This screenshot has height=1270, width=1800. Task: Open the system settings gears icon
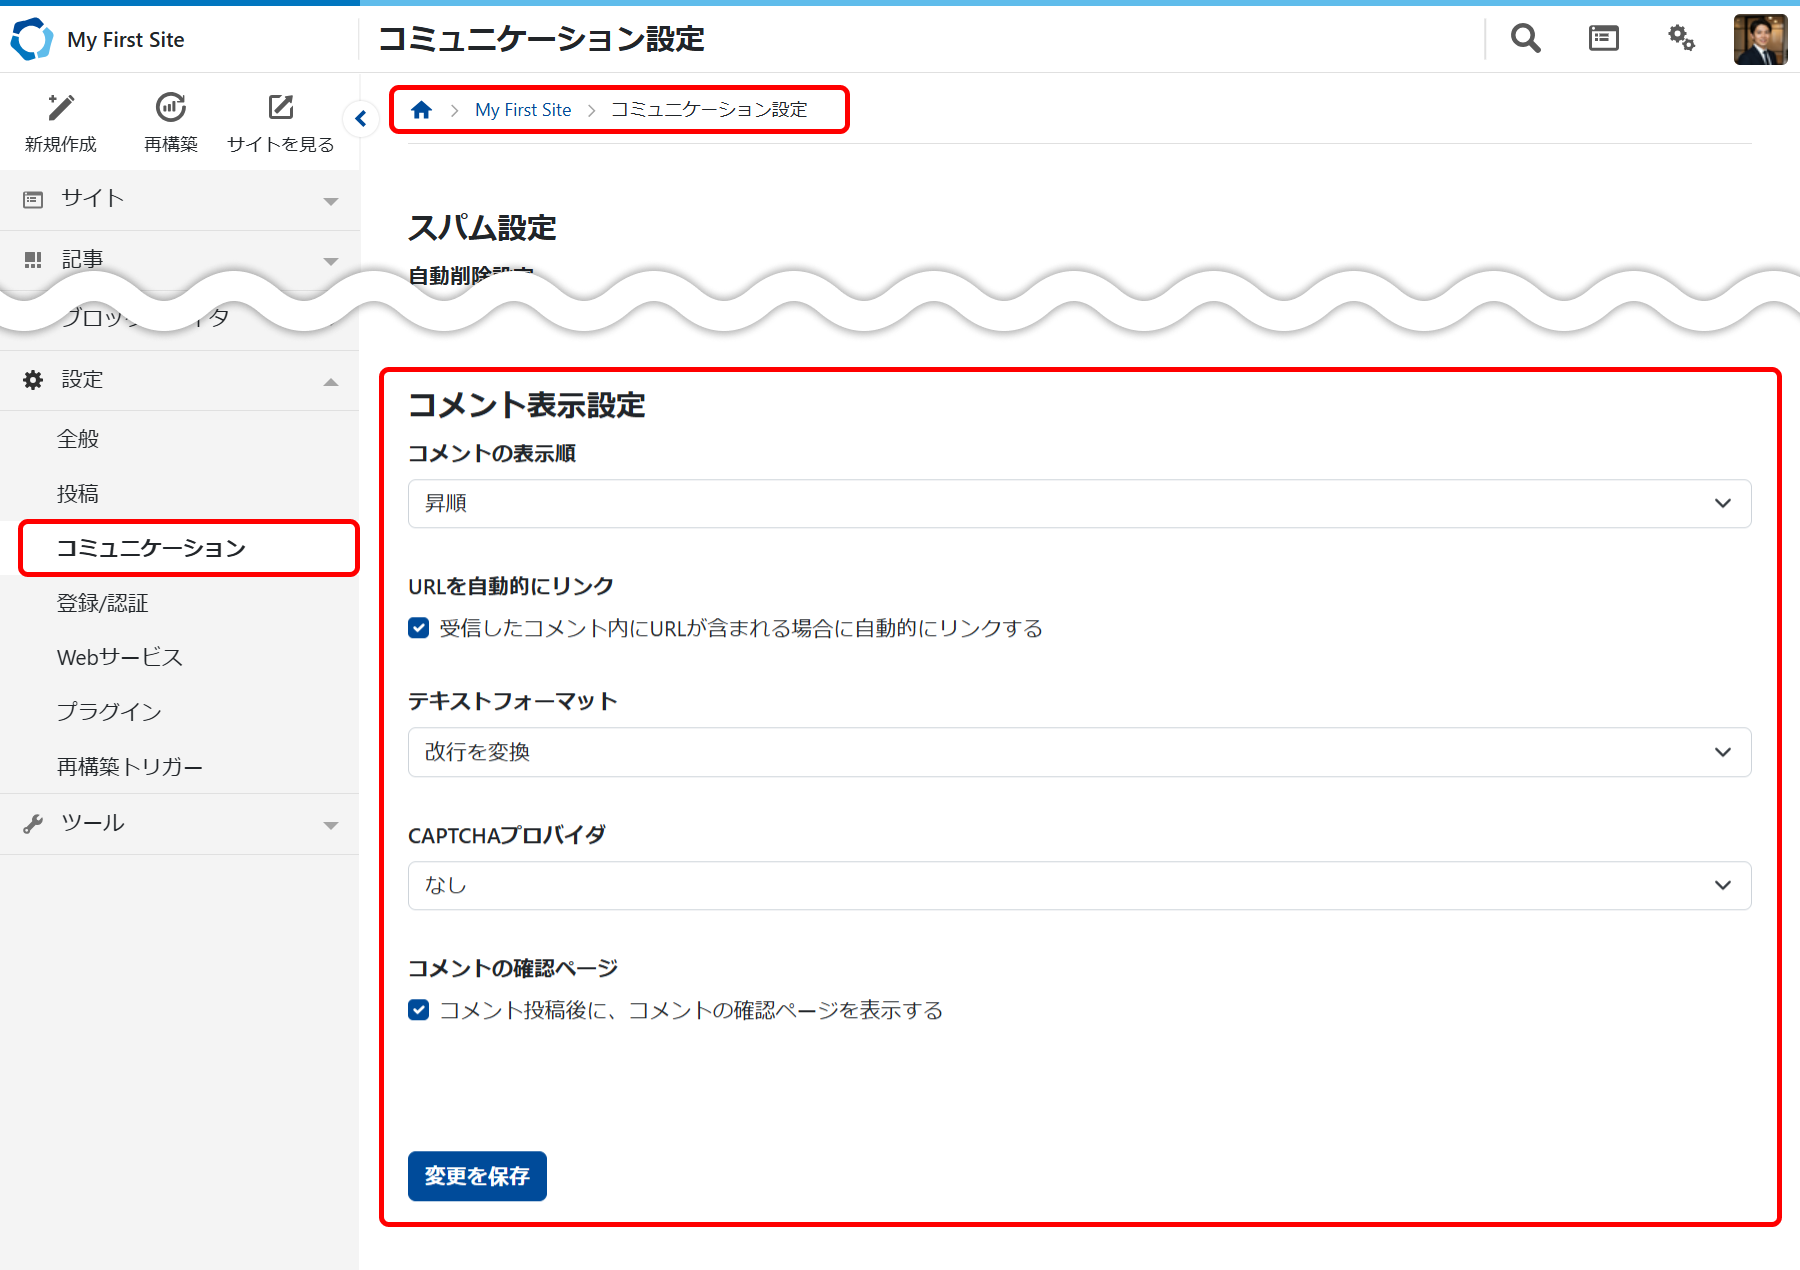1681,39
